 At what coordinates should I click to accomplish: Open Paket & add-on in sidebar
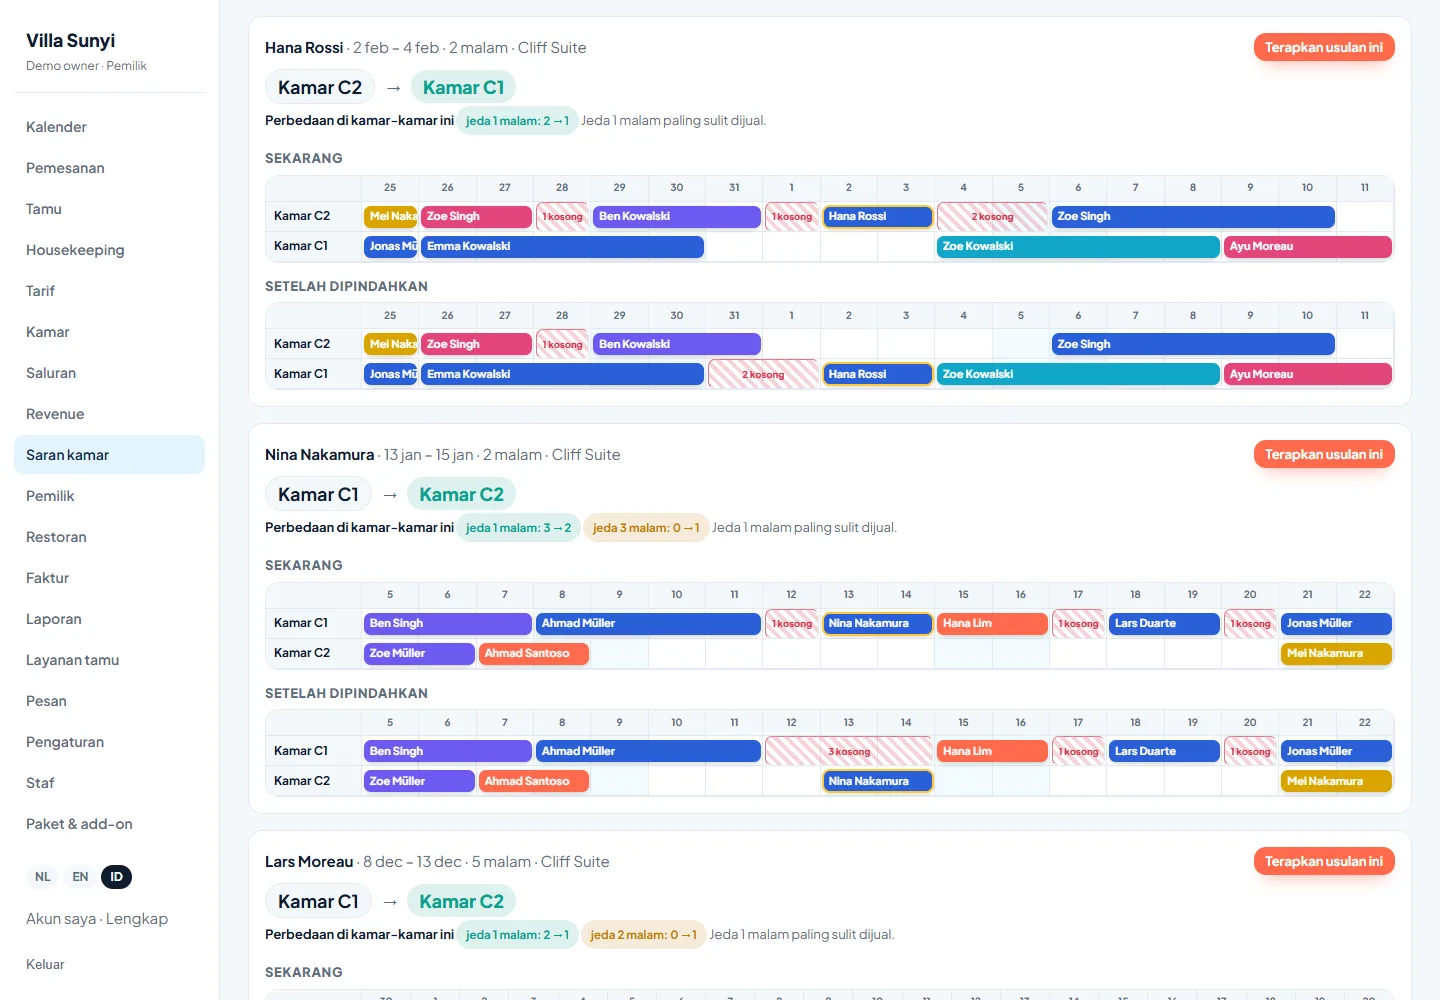(109, 824)
